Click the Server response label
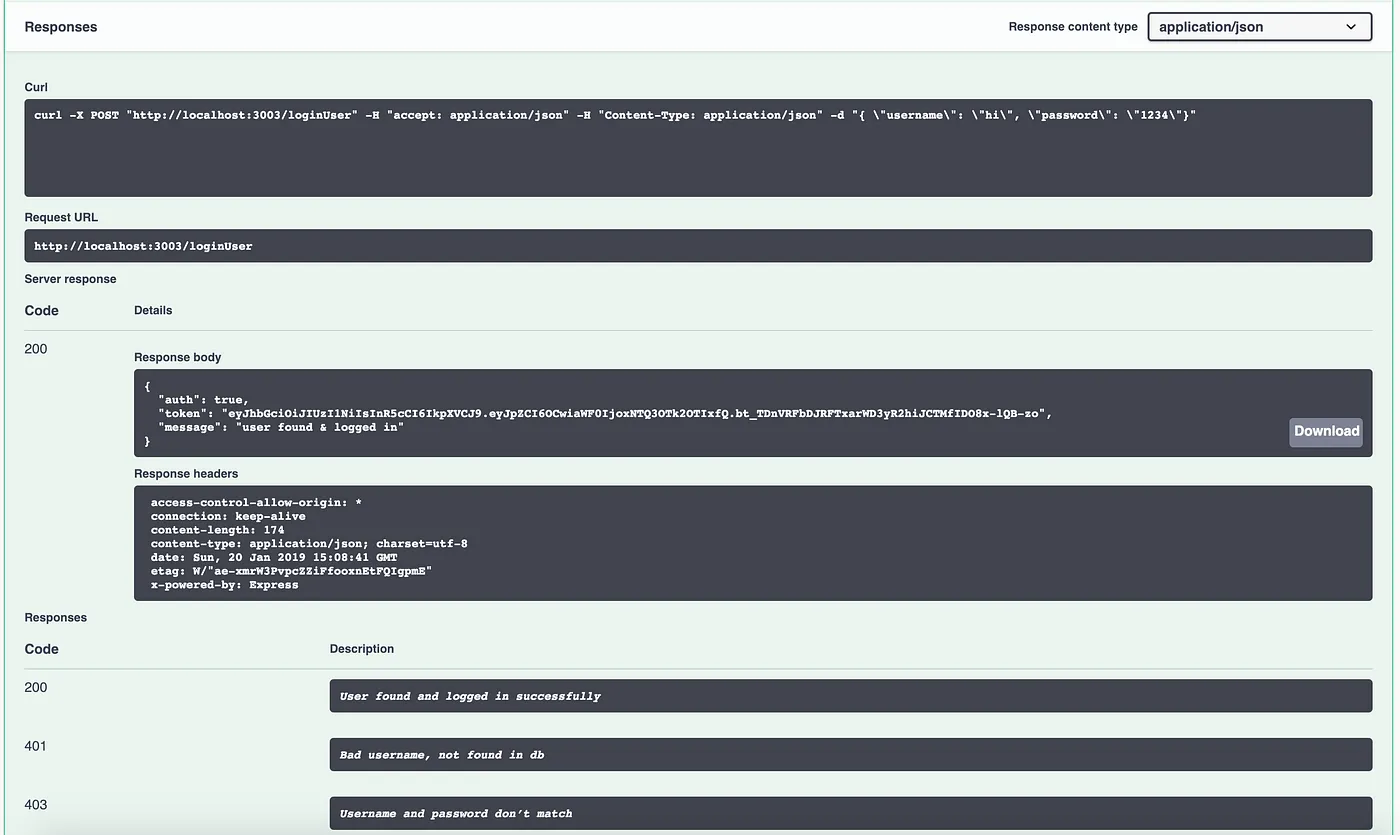Image resolution: width=1400 pixels, height=835 pixels. pos(70,278)
